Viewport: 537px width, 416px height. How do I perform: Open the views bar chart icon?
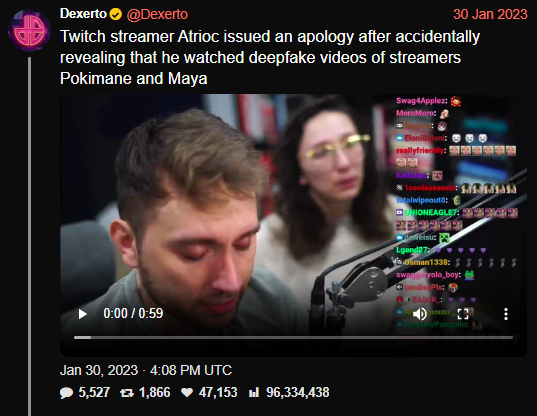tap(254, 392)
